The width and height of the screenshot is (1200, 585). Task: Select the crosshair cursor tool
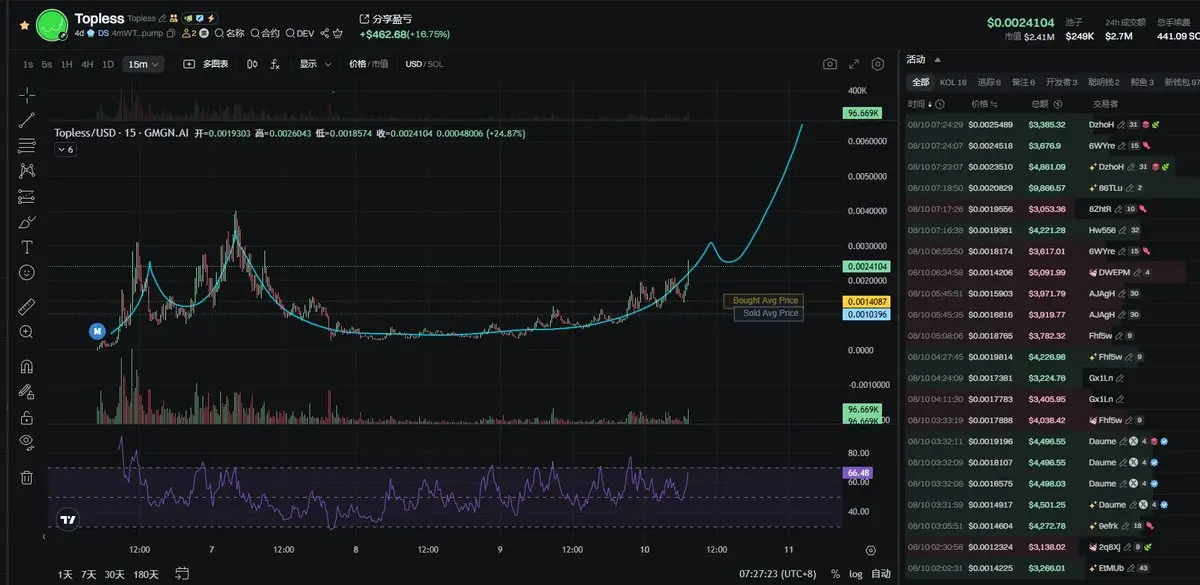pos(27,94)
